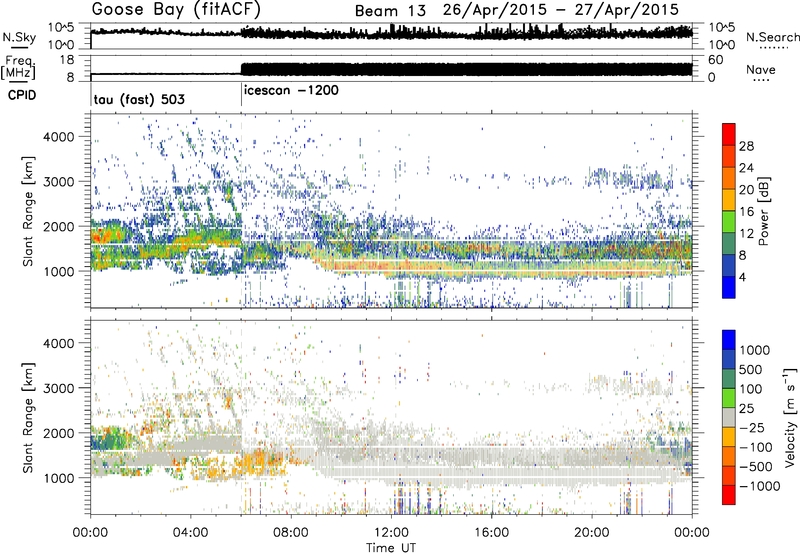Click the '26/Apr/2015 – 27/Apr/2015' date range
800x554 pixels.
pos(561,10)
